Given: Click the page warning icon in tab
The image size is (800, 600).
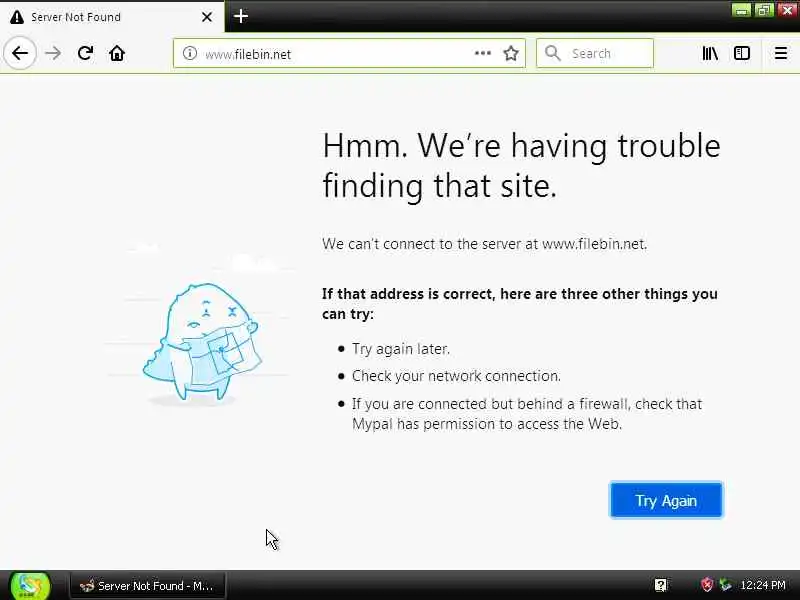Looking at the screenshot, I should [17, 17].
